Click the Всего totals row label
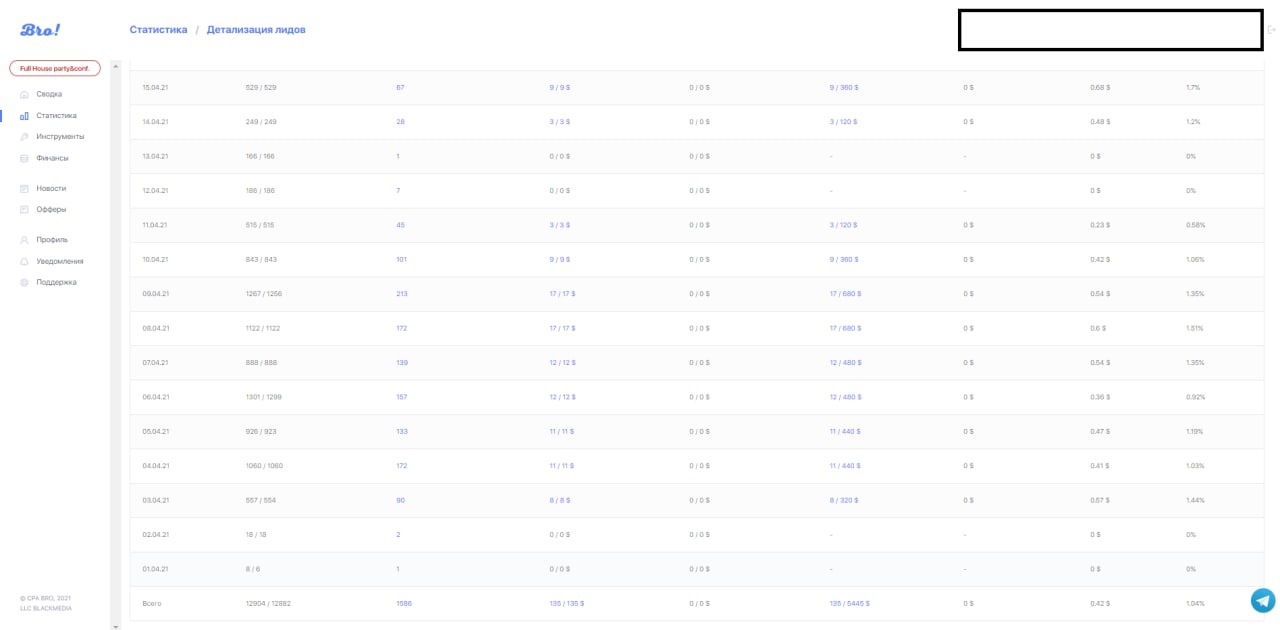The image size is (1280, 630). tap(152, 604)
